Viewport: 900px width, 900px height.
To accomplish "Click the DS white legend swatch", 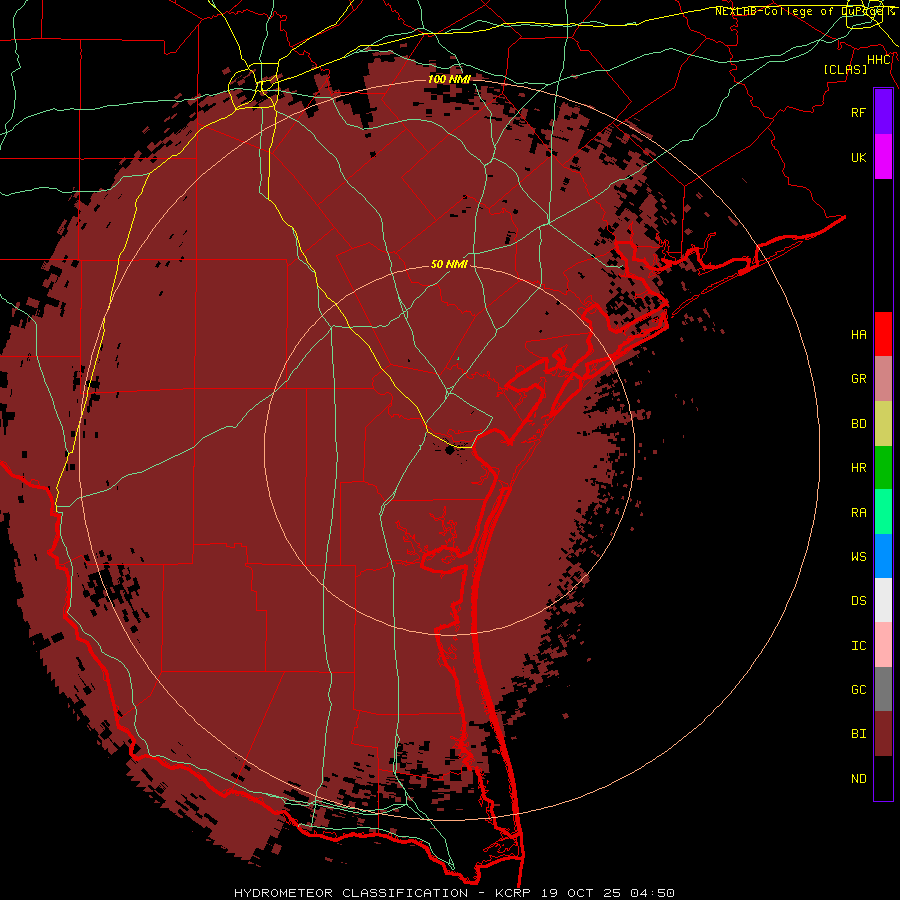I will 883,600.
